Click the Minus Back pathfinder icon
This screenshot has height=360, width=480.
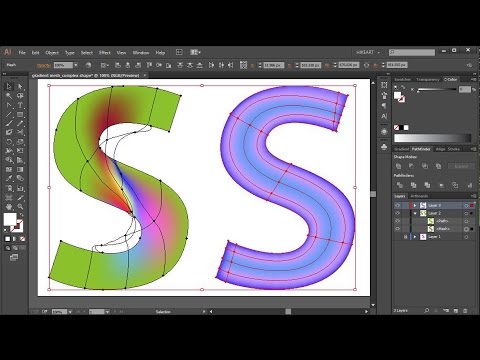click(x=469, y=185)
